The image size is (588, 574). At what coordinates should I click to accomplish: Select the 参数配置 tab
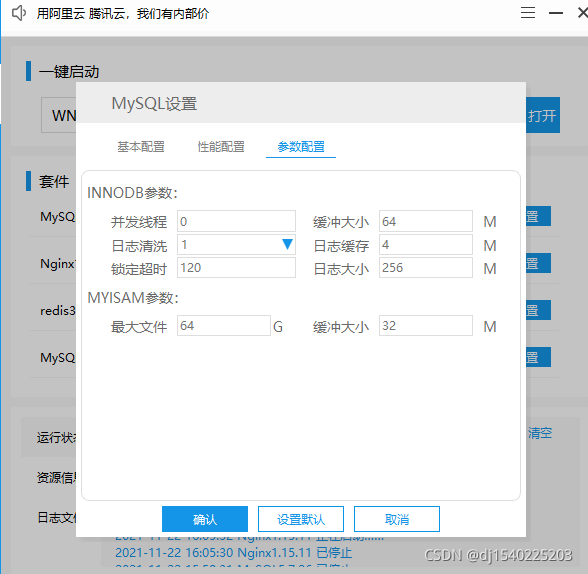[x=301, y=147]
